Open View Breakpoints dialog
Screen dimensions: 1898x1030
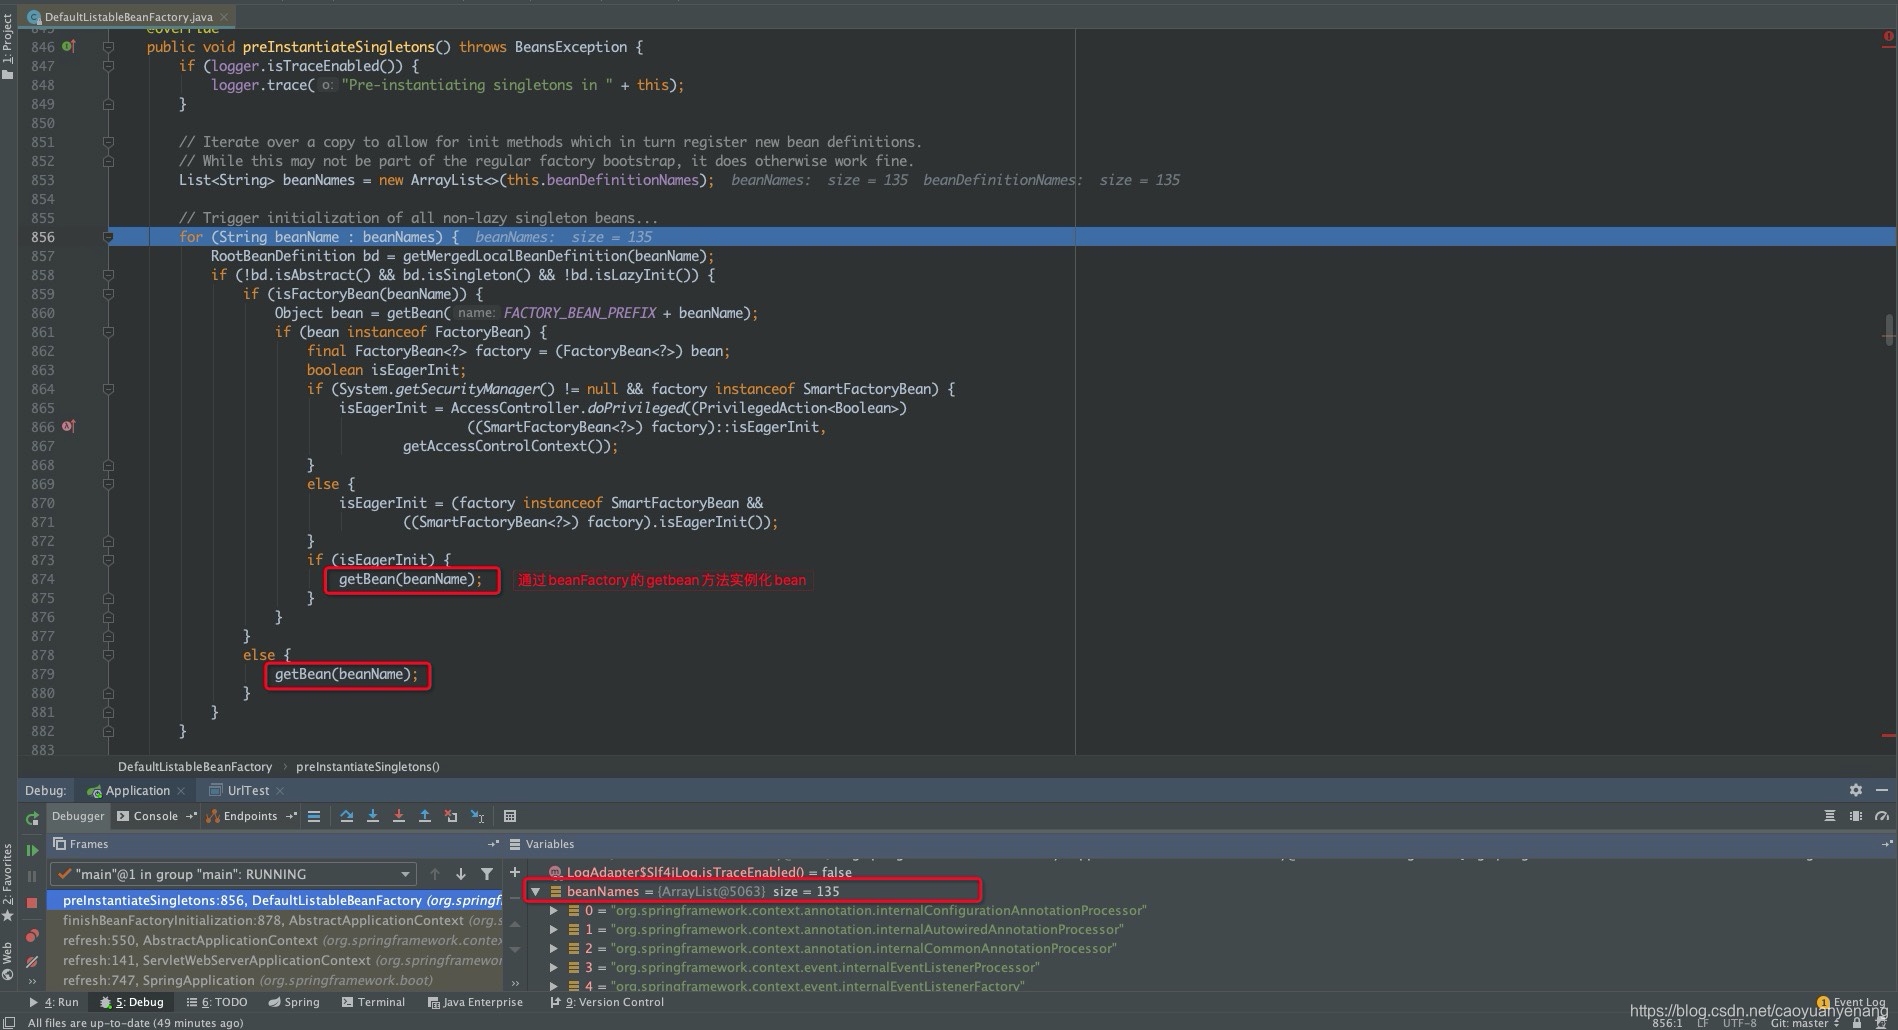coord(32,936)
